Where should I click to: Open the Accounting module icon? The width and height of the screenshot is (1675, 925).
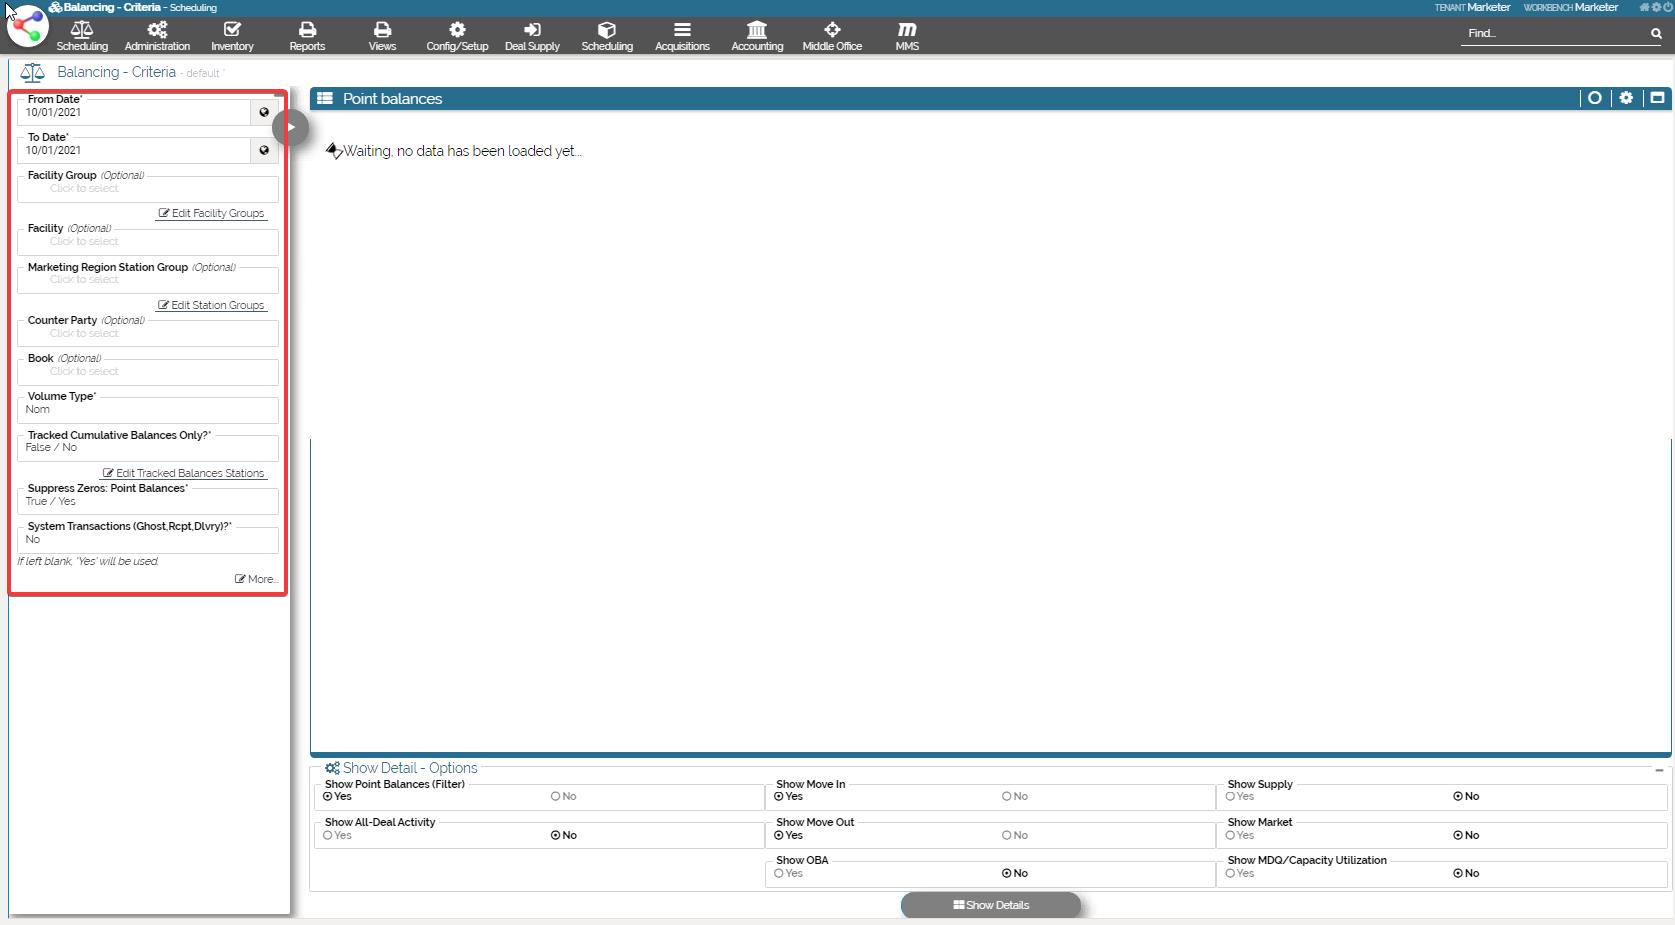(x=757, y=36)
